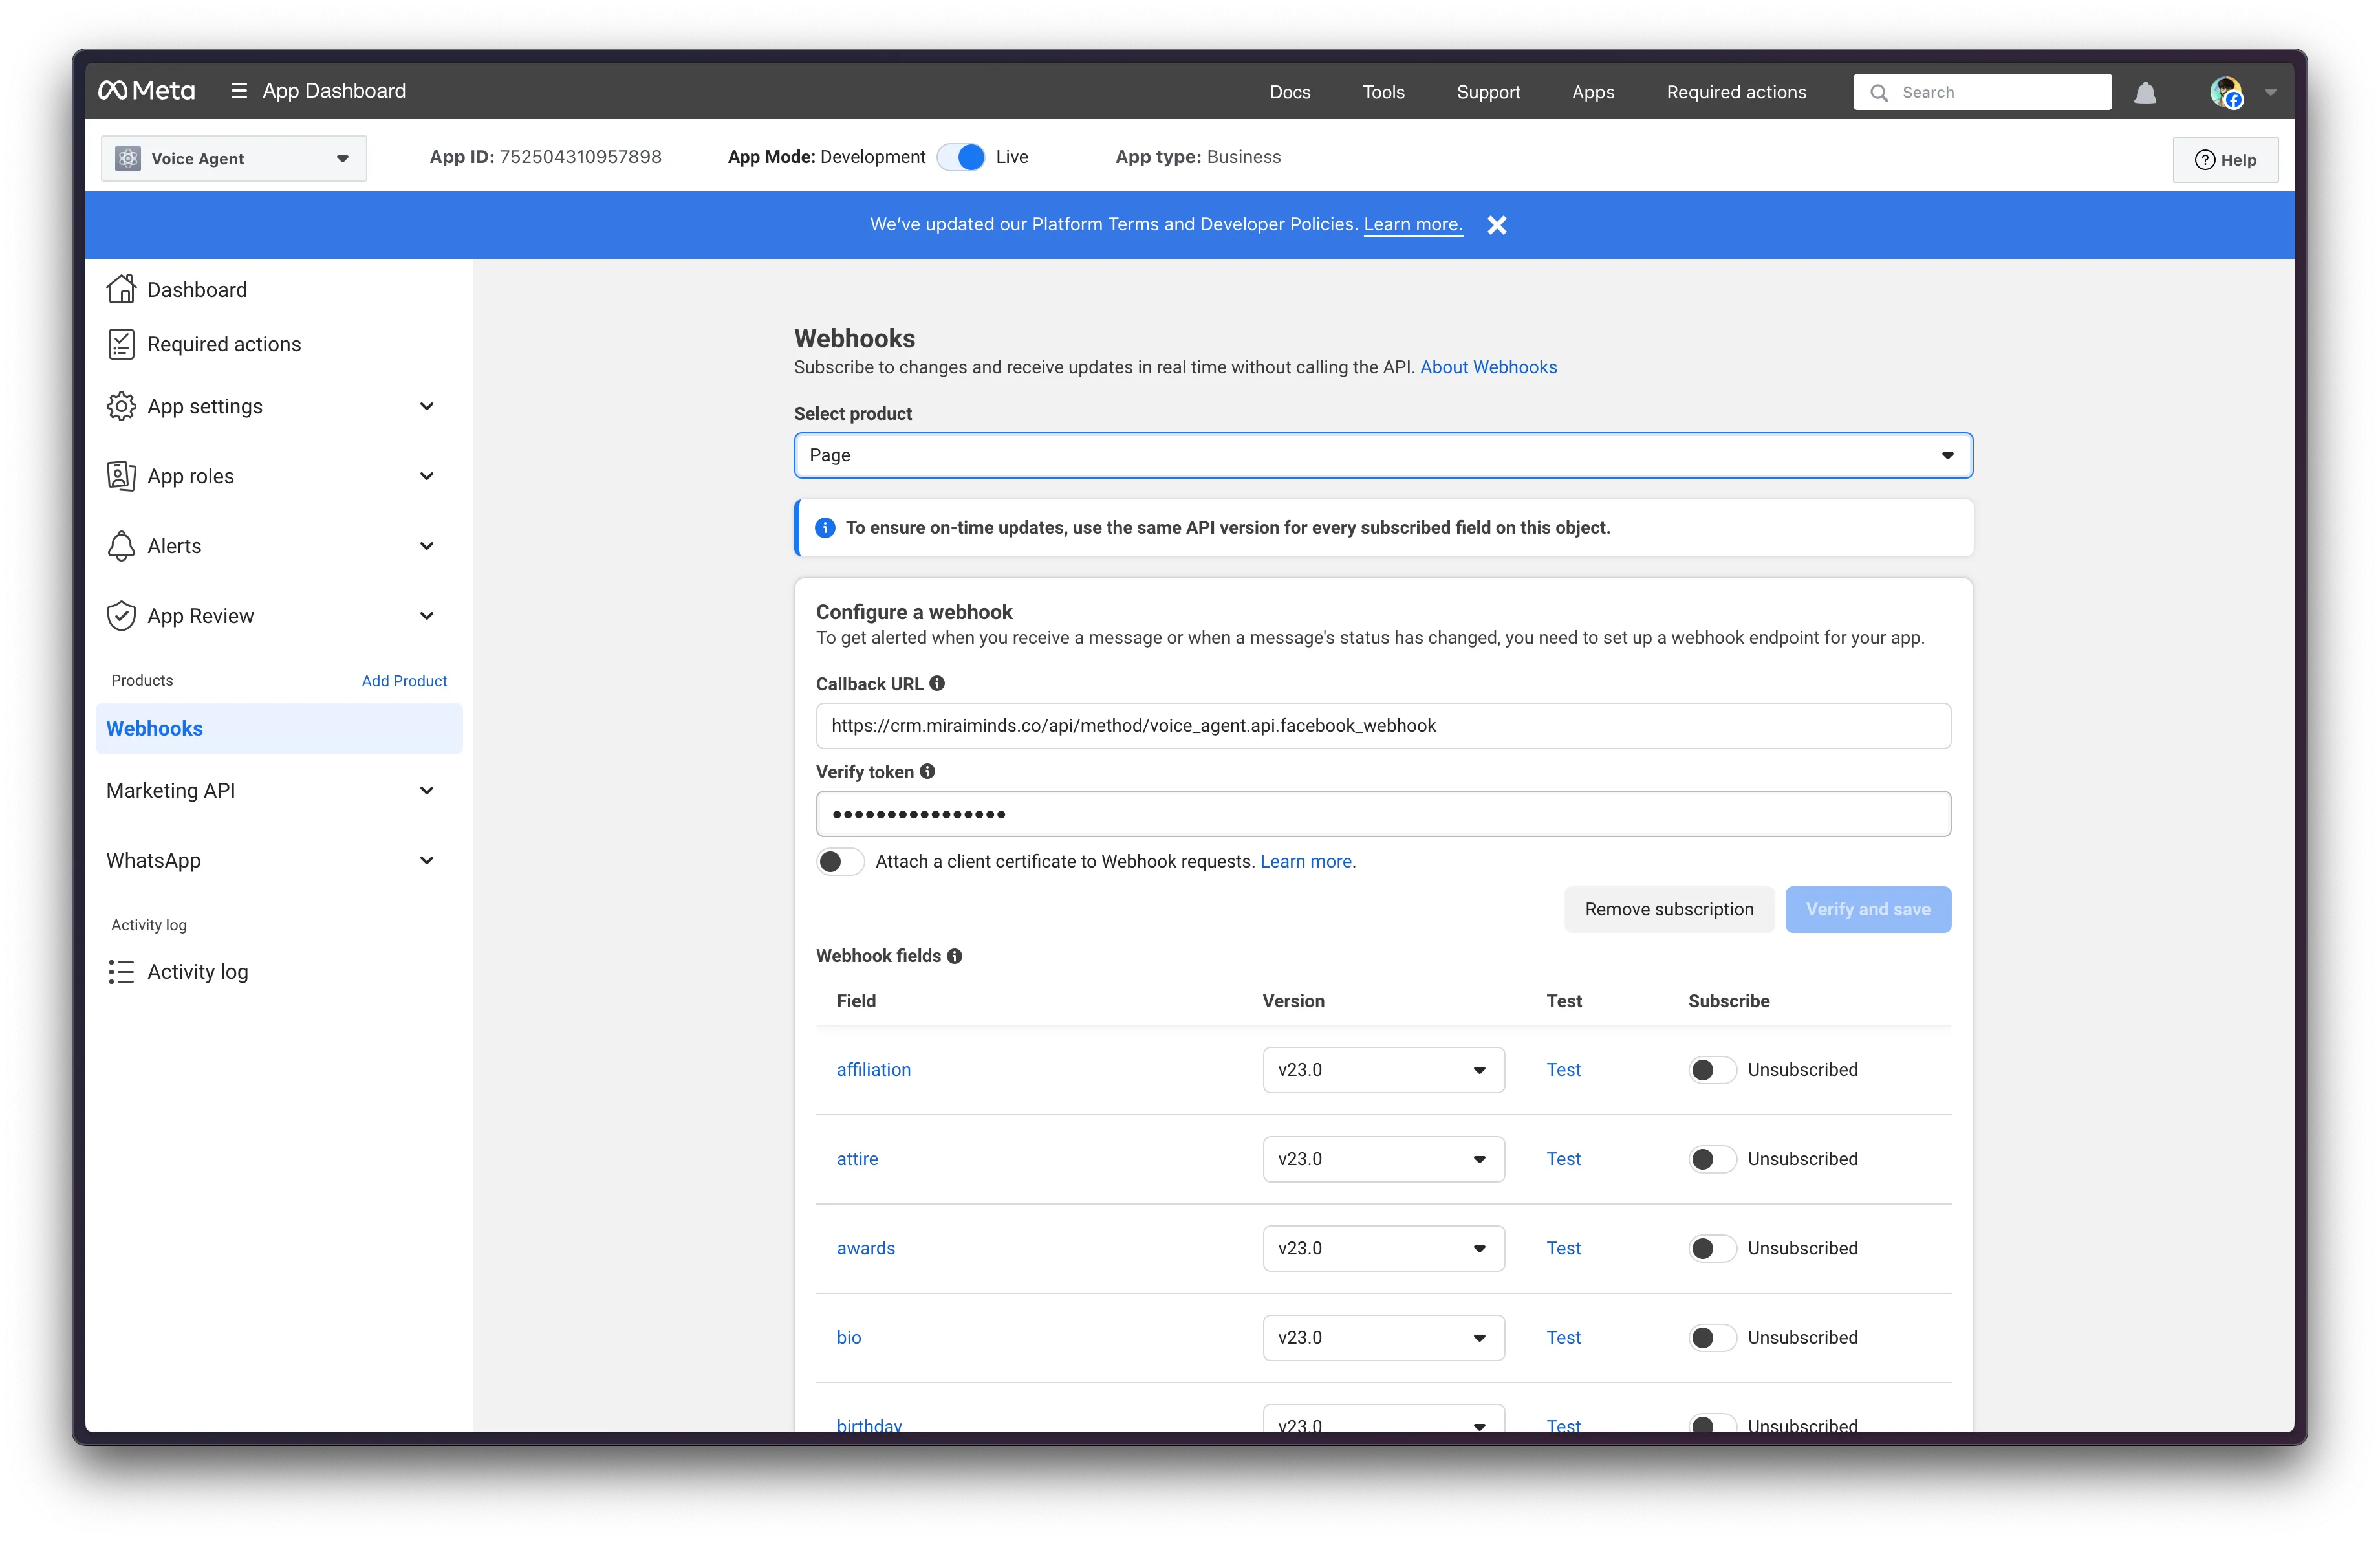
Task: Open version dropdown for bio
Action: point(1383,1338)
